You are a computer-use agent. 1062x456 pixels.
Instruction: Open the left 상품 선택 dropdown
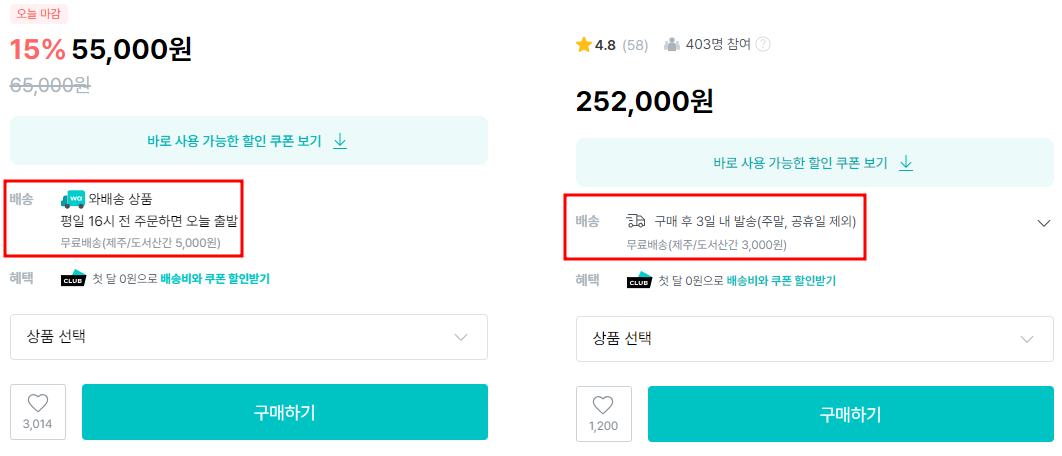[x=249, y=337]
